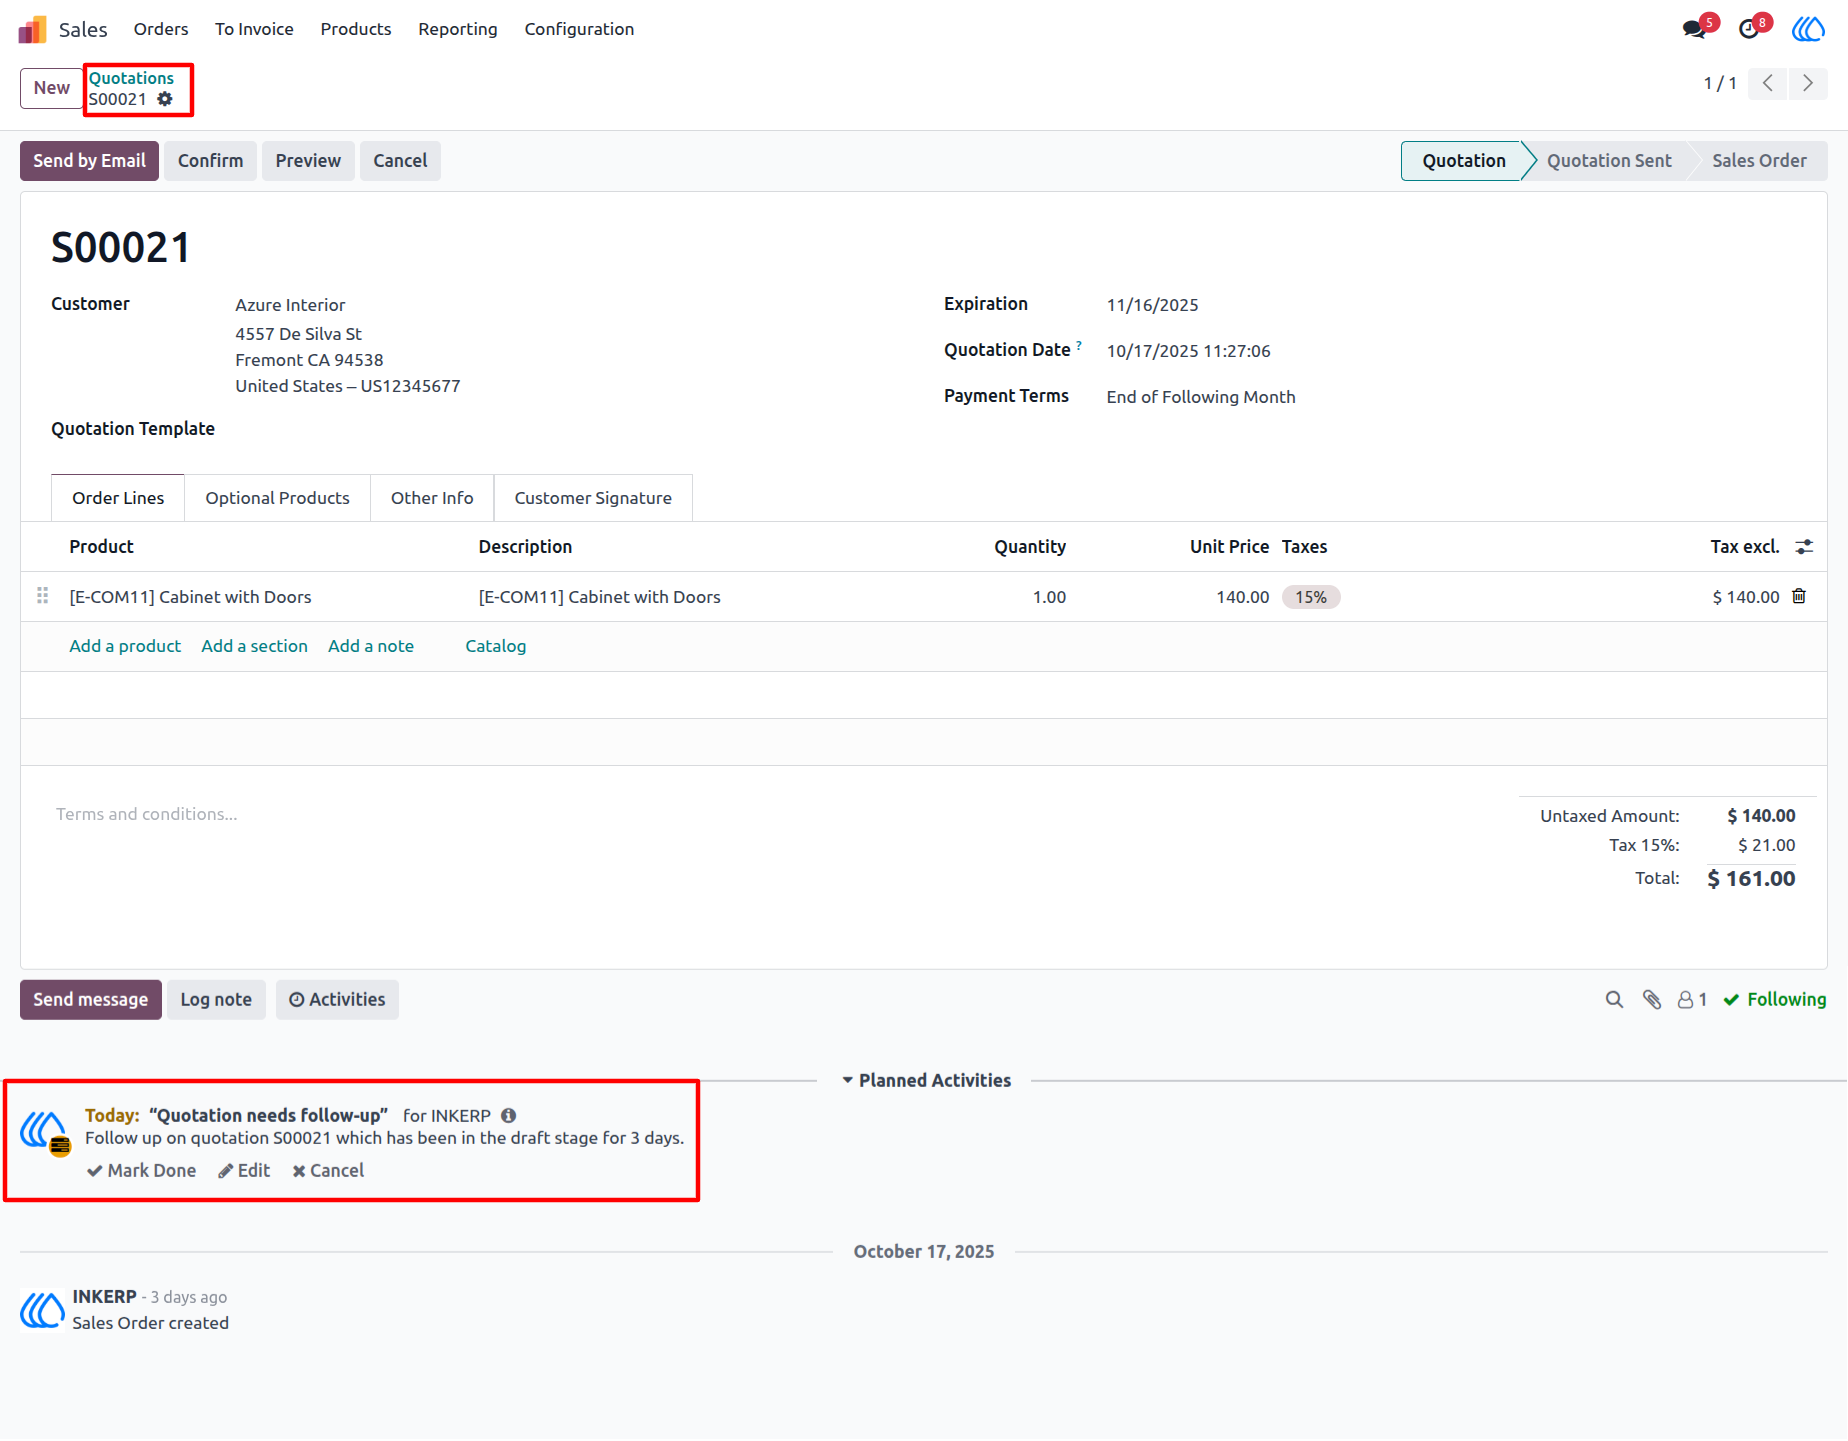Viewport: 1848px width, 1441px height.
Task: Search the chatter messages
Action: coord(1614,1000)
